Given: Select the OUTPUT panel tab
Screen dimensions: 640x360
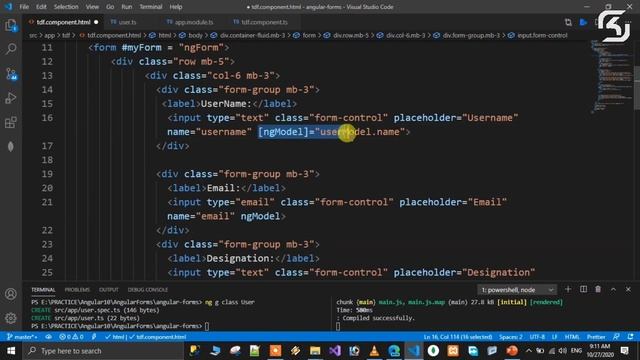Looking at the screenshot, I should [109, 289].
